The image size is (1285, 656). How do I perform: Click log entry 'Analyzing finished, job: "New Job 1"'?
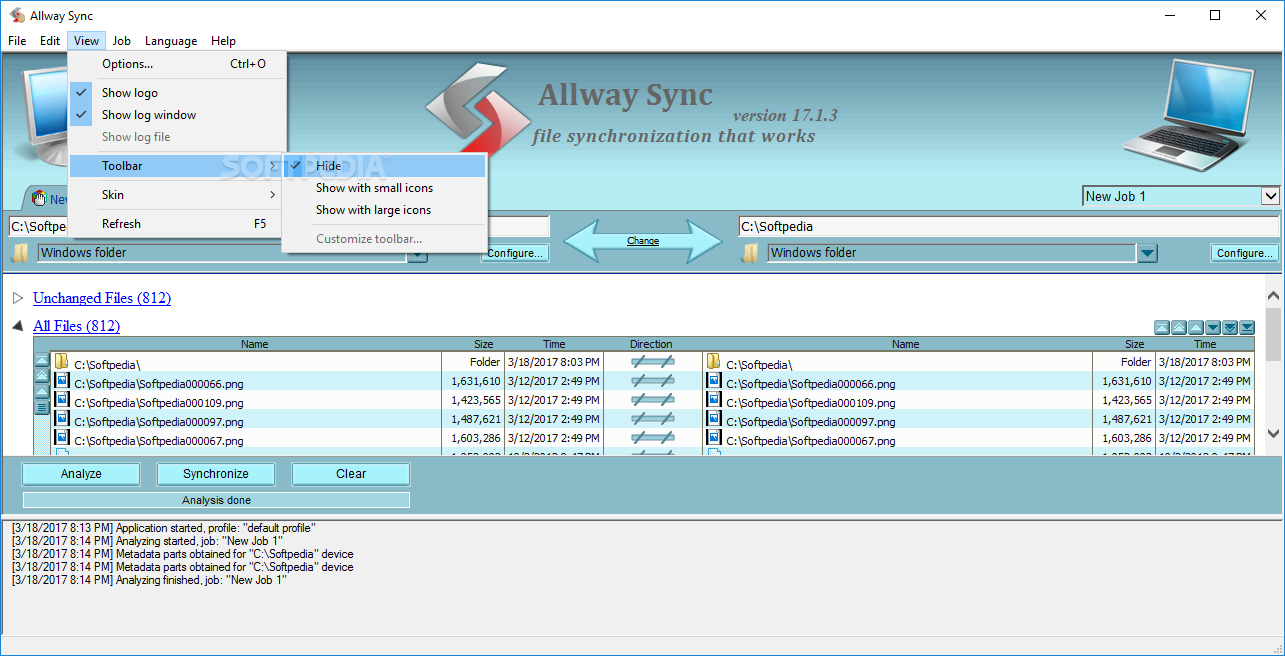[x=149, y=580]
